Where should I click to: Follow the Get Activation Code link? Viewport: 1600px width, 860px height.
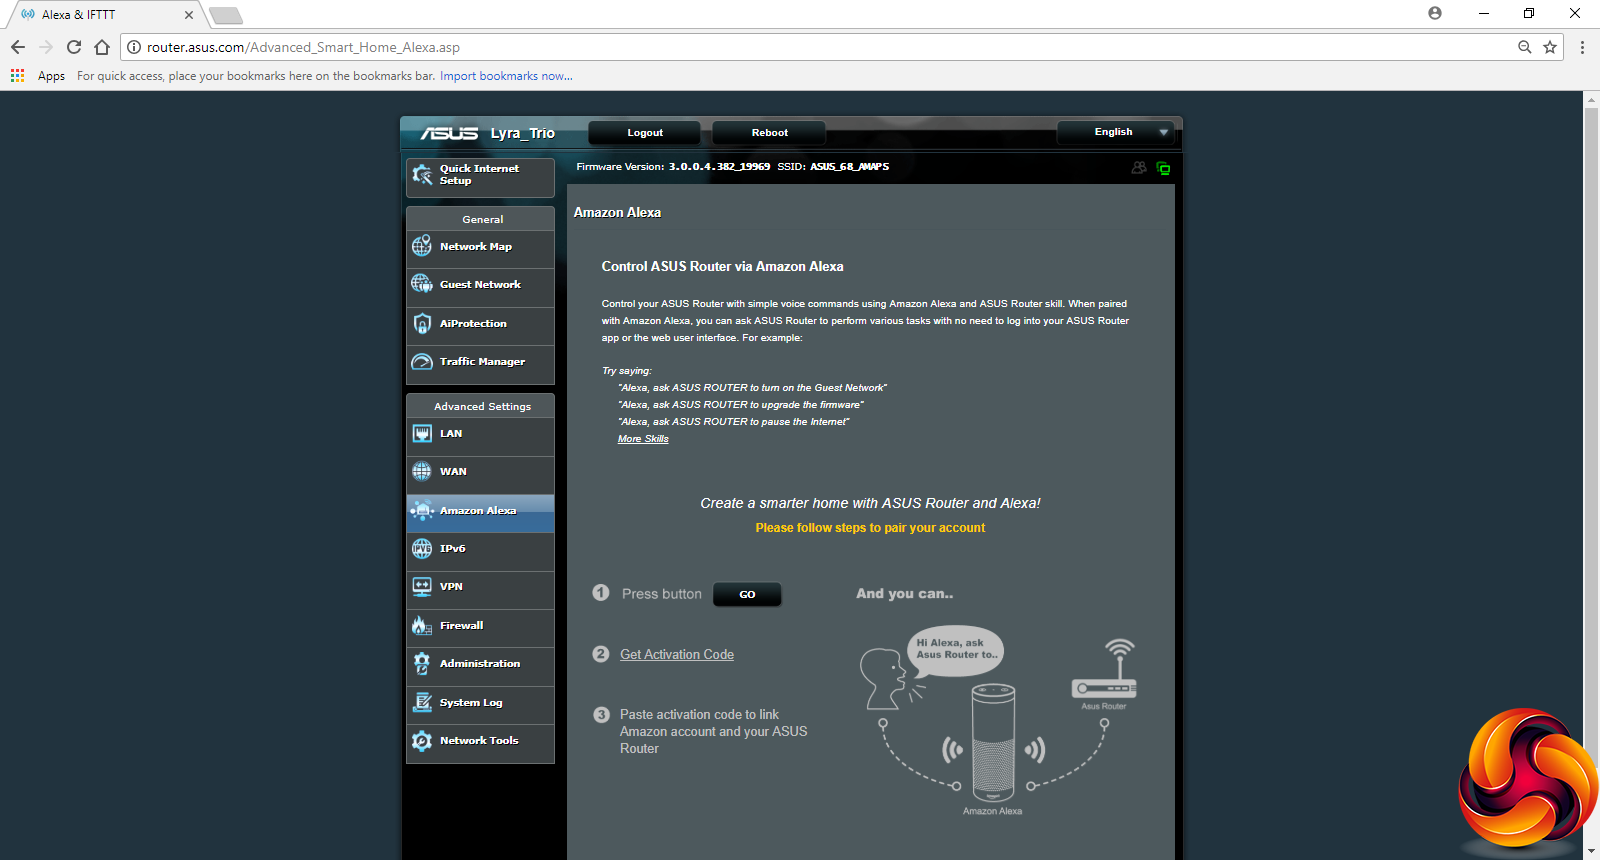(x=677, y=654)
